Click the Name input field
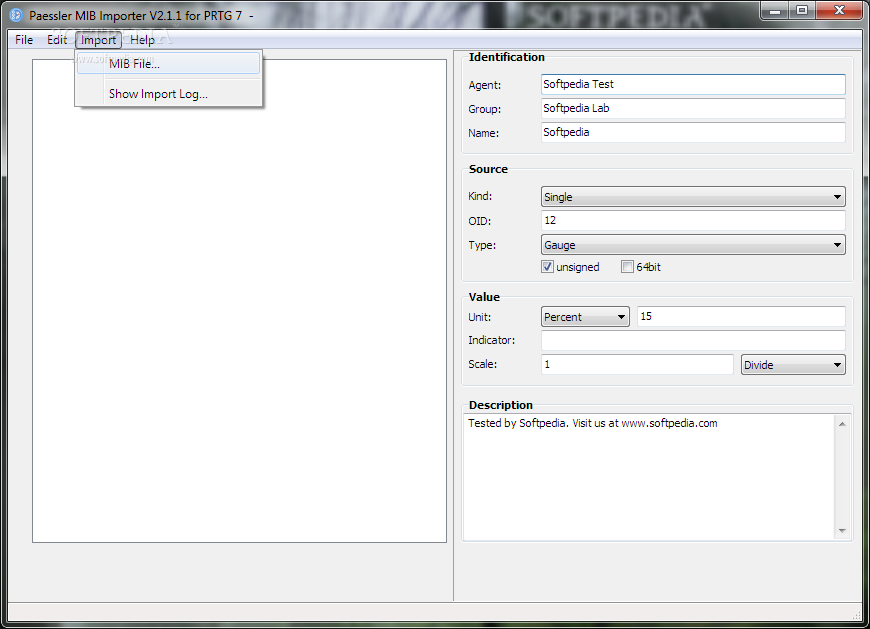Image resolution: width=870 pixels, height=629 pixels. click(693, 132)
